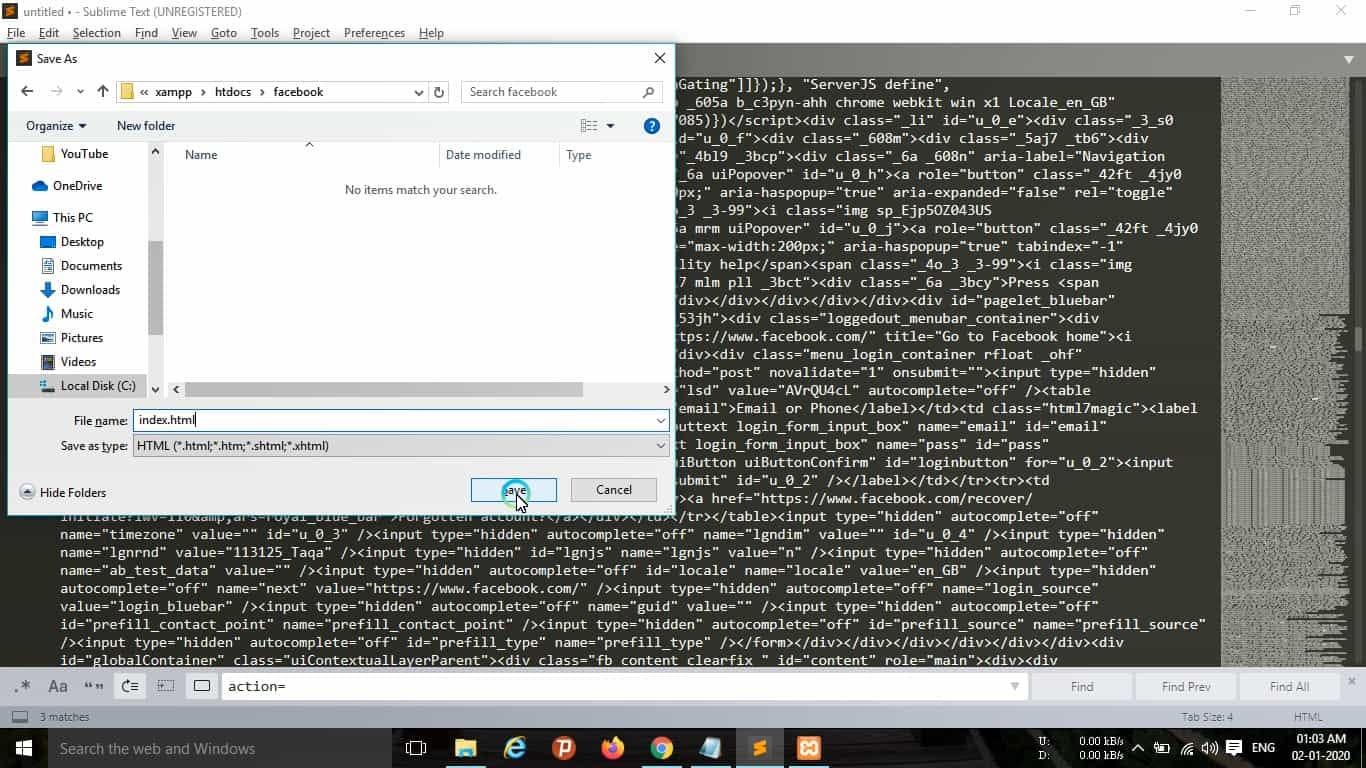1366x768 pixels.
Task: Open the File menu in Sublime Text
Action: [x=16, y=33]
